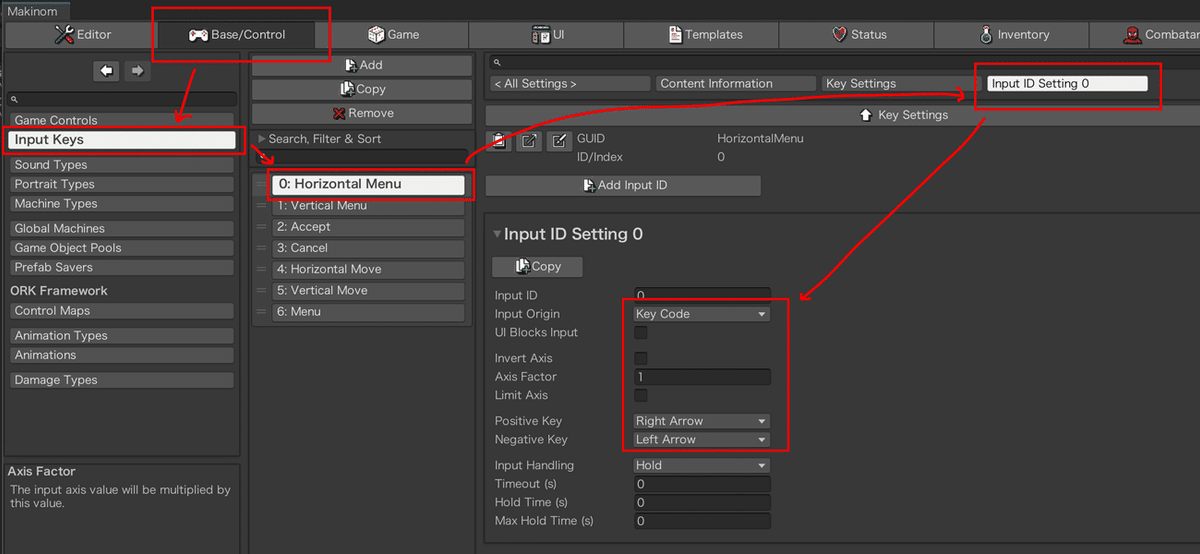Focus the Input ID number field
The height and width of the screenshot is (554, 1200).
pos(702,295)
